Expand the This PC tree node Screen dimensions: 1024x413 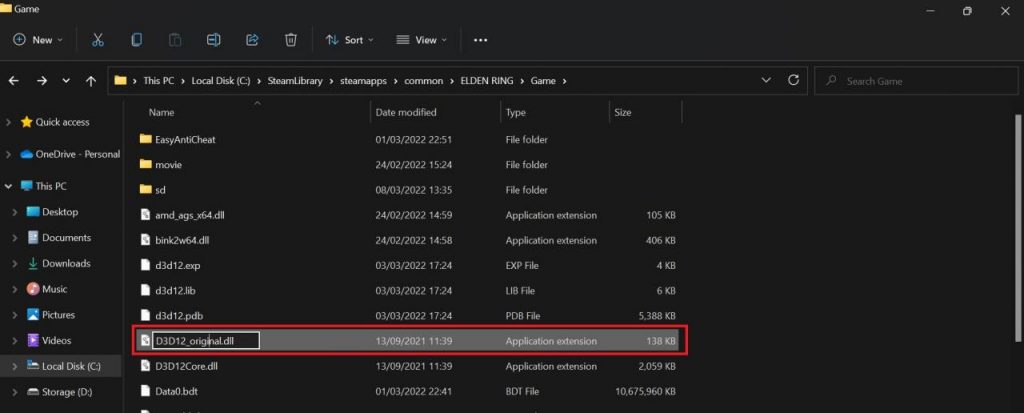click(x=9, y=186)
